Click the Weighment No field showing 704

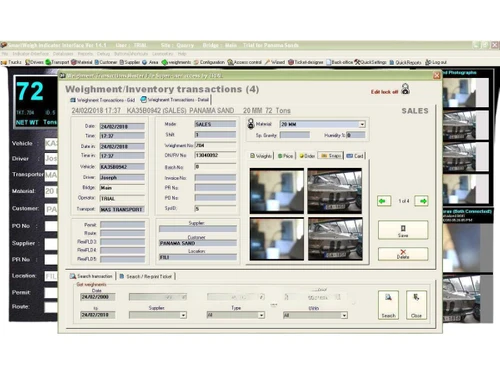click(215, 145)
